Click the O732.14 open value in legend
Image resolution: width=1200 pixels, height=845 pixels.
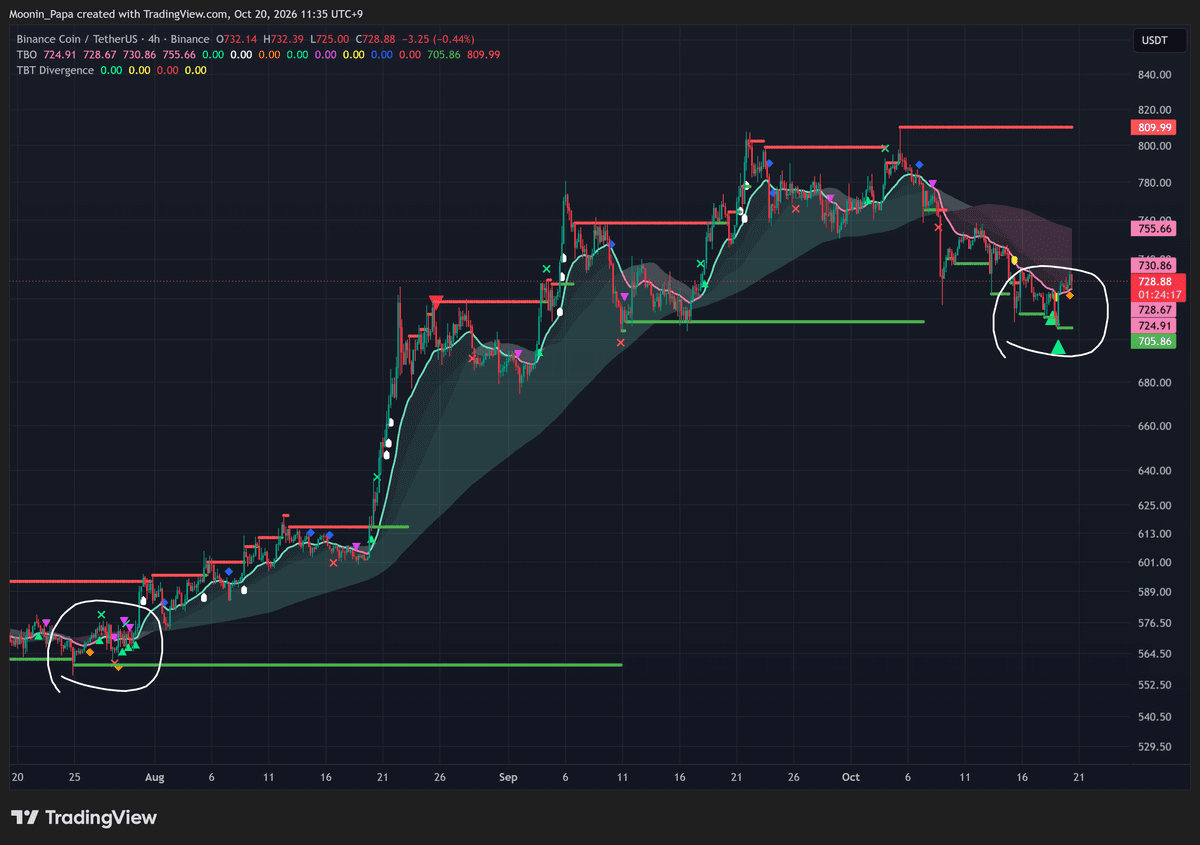[x=237, y=38]
